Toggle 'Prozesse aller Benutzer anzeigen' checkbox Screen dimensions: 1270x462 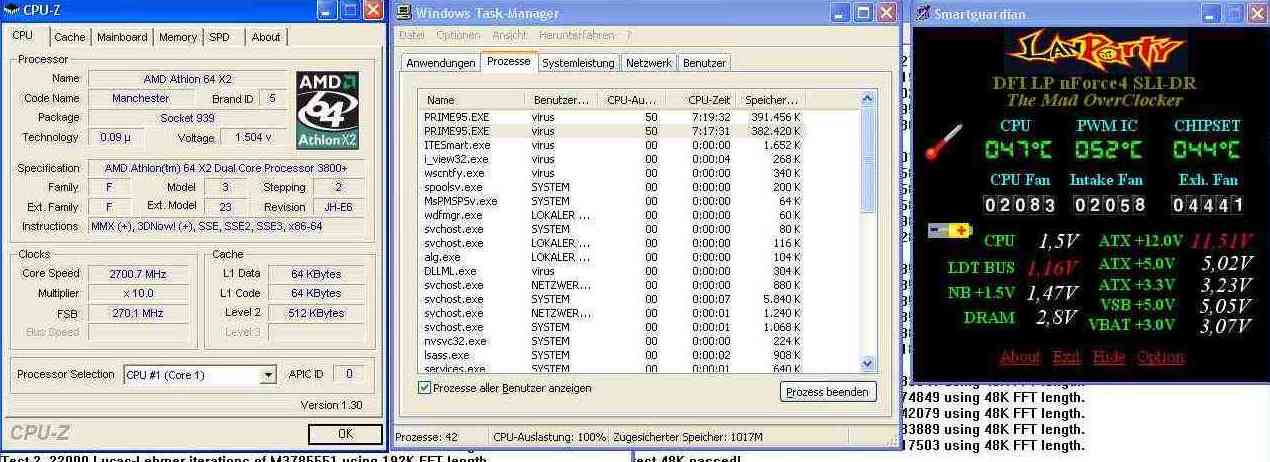pyautogui.click(x=425, y=388)
